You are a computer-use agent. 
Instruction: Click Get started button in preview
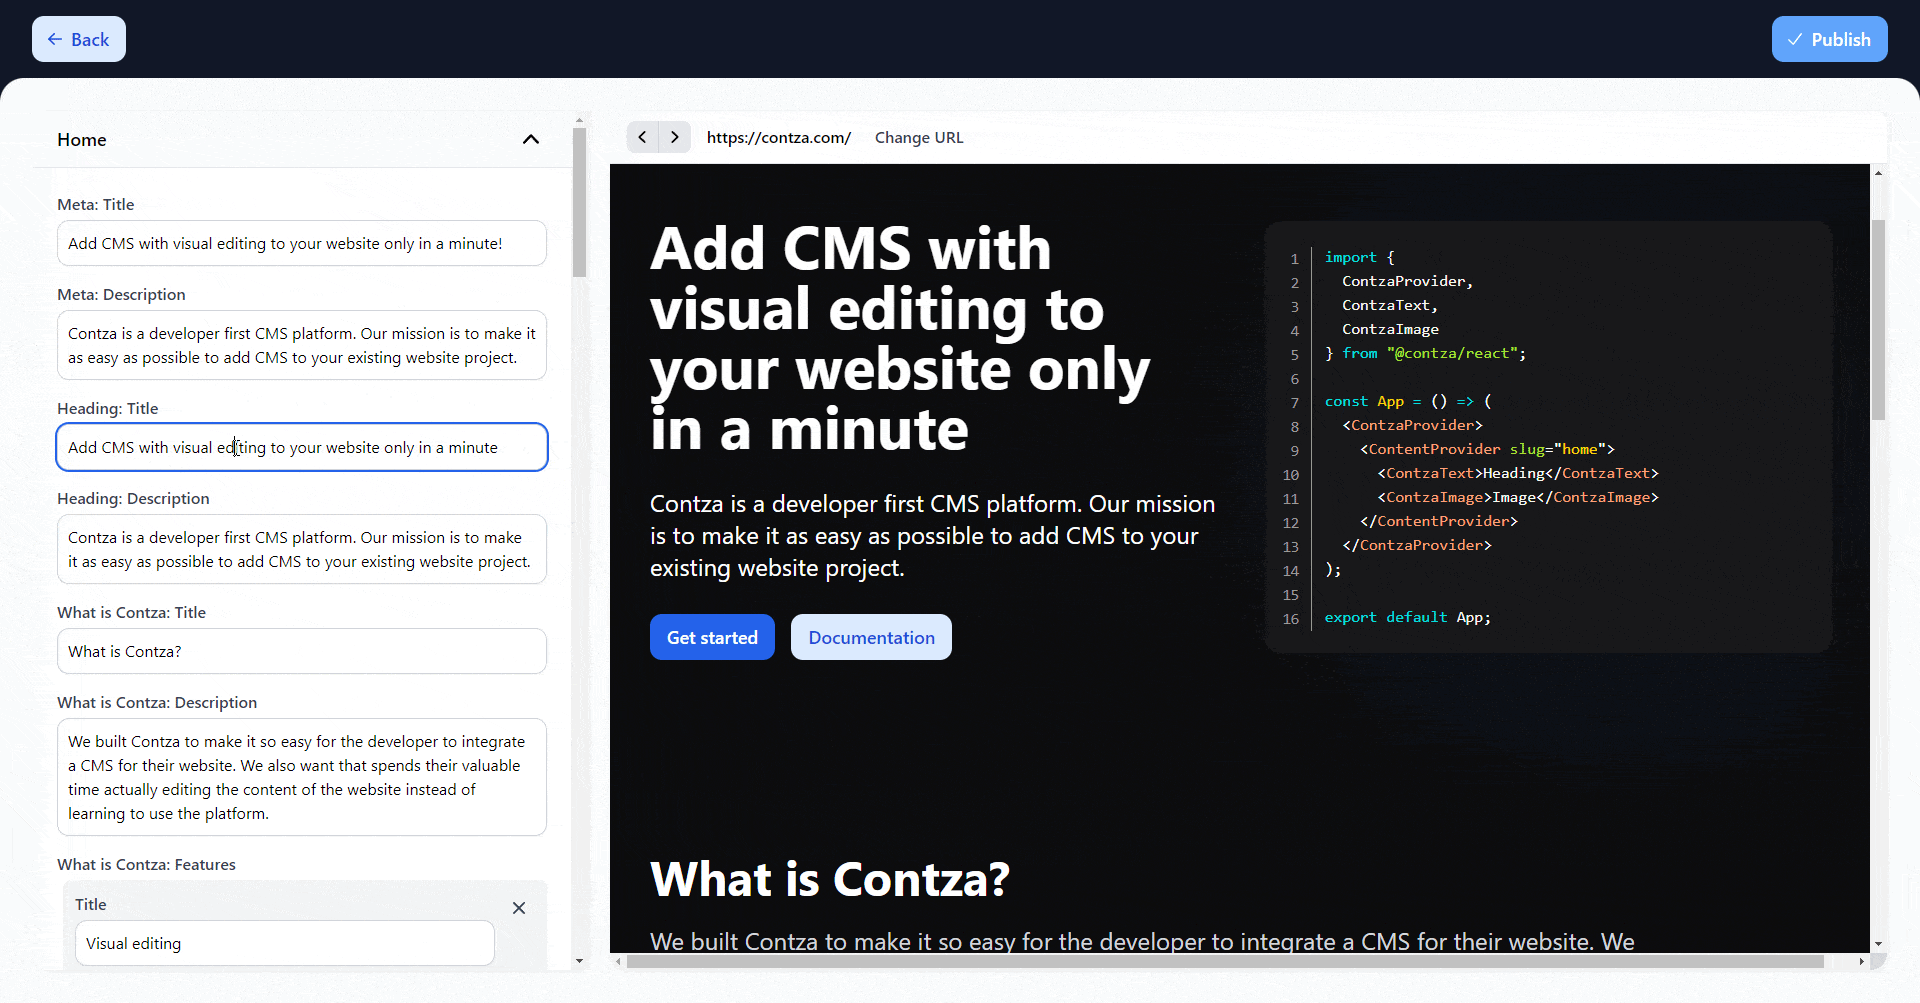pos(712,637)
